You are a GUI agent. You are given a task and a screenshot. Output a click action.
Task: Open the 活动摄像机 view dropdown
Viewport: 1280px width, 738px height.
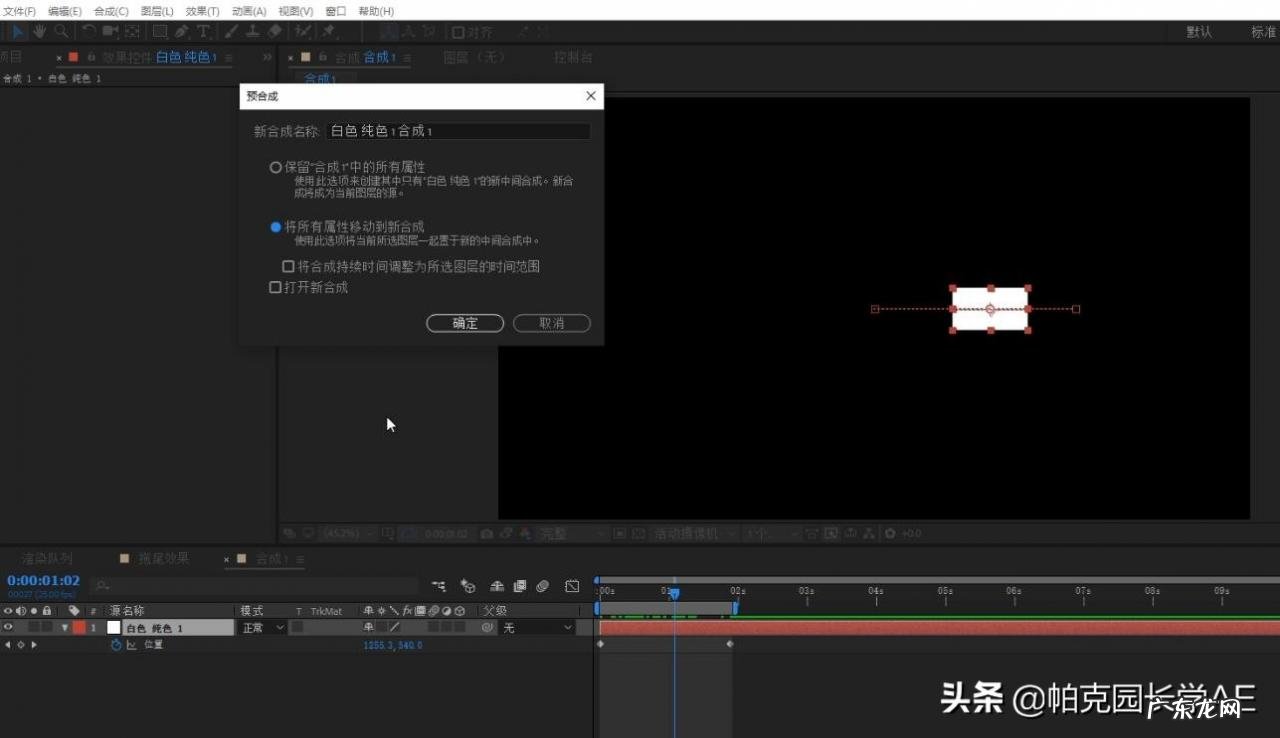click(x=690, y=533)
